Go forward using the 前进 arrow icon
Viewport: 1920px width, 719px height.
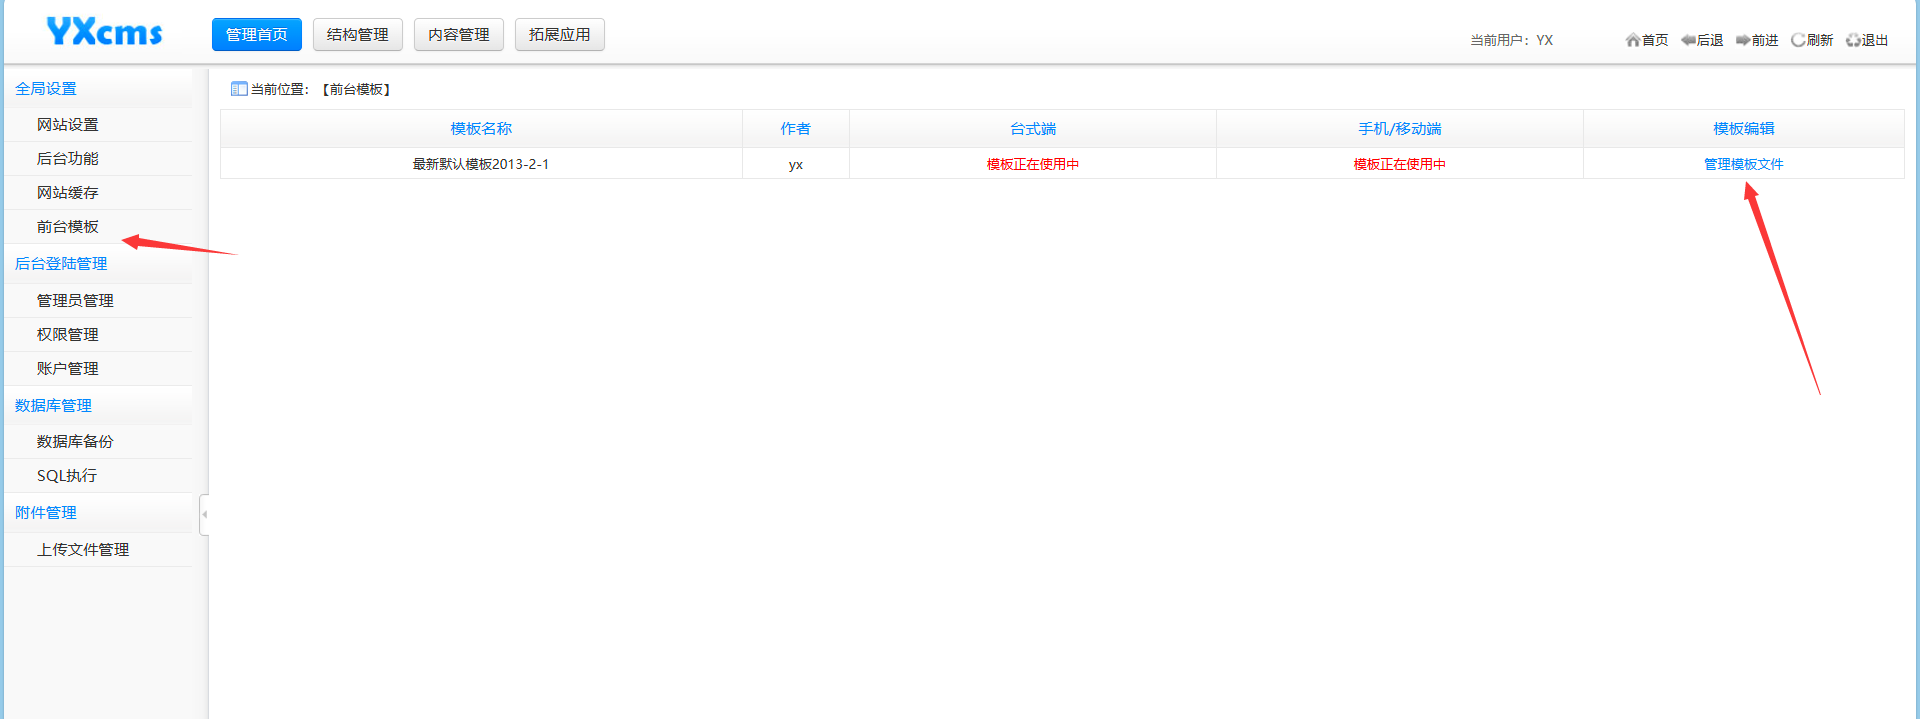click(x=1743, y=40)
